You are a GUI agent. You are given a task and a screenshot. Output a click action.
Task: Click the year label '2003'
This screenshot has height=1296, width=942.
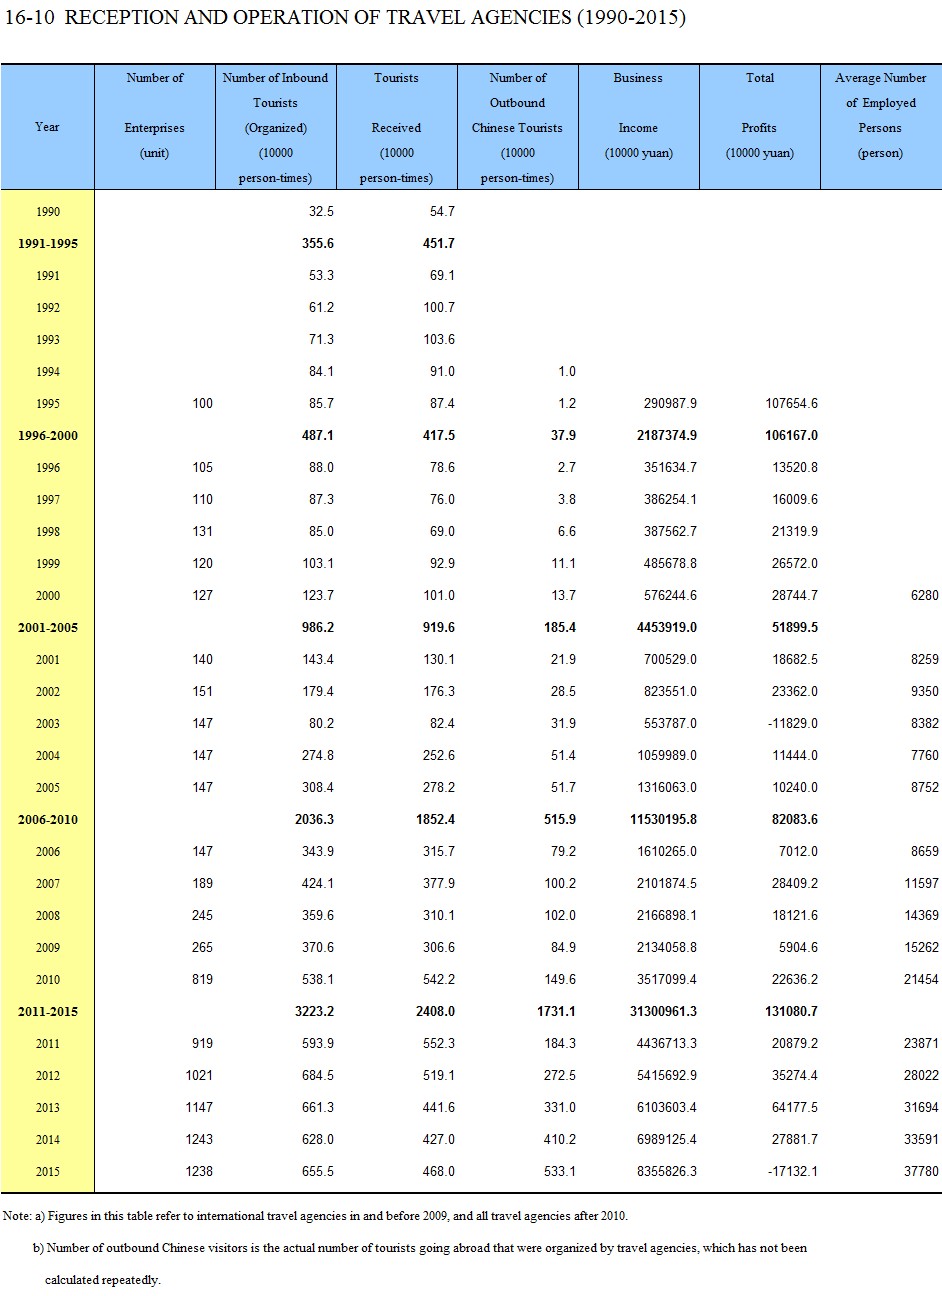[x=47, y=724]
